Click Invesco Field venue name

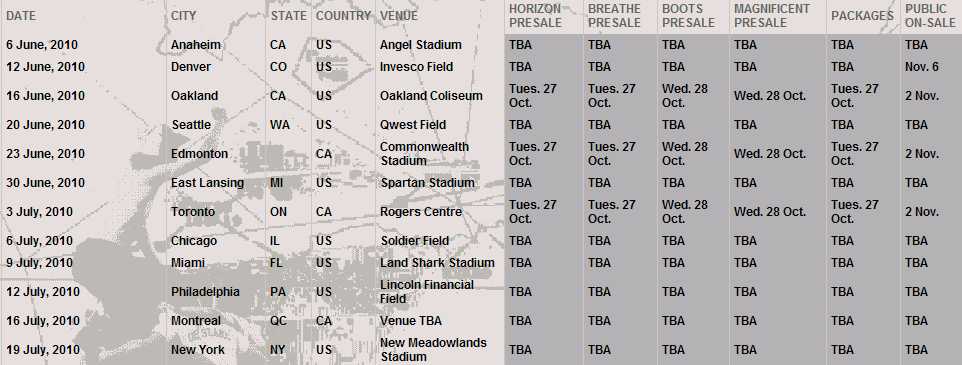pos(417,66)
